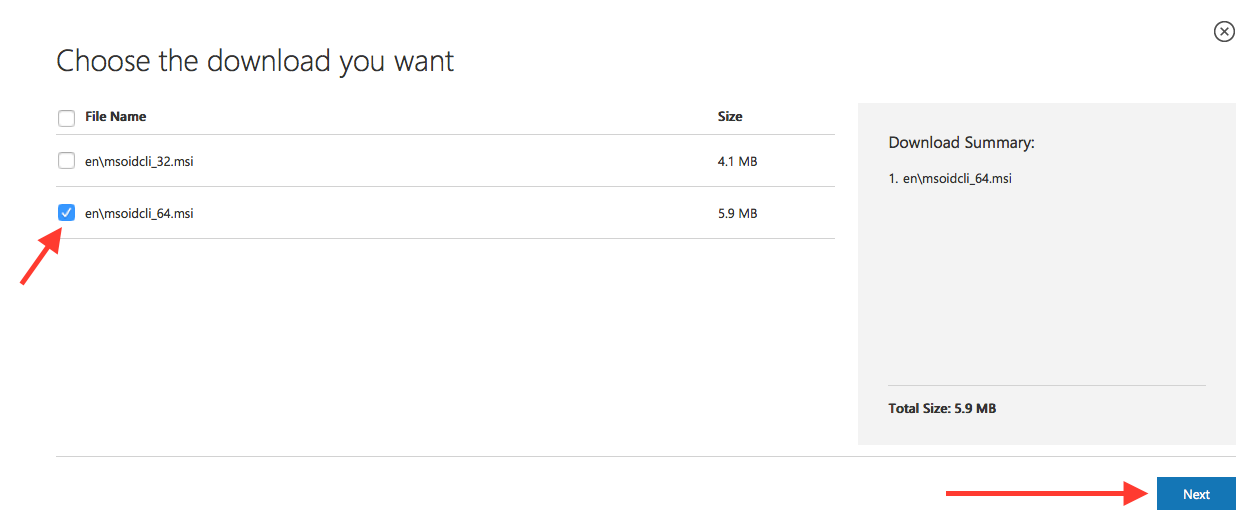Screen dimensions: 1255x525
Task: Click the Download Summary heading
Action: pos(961,143)
